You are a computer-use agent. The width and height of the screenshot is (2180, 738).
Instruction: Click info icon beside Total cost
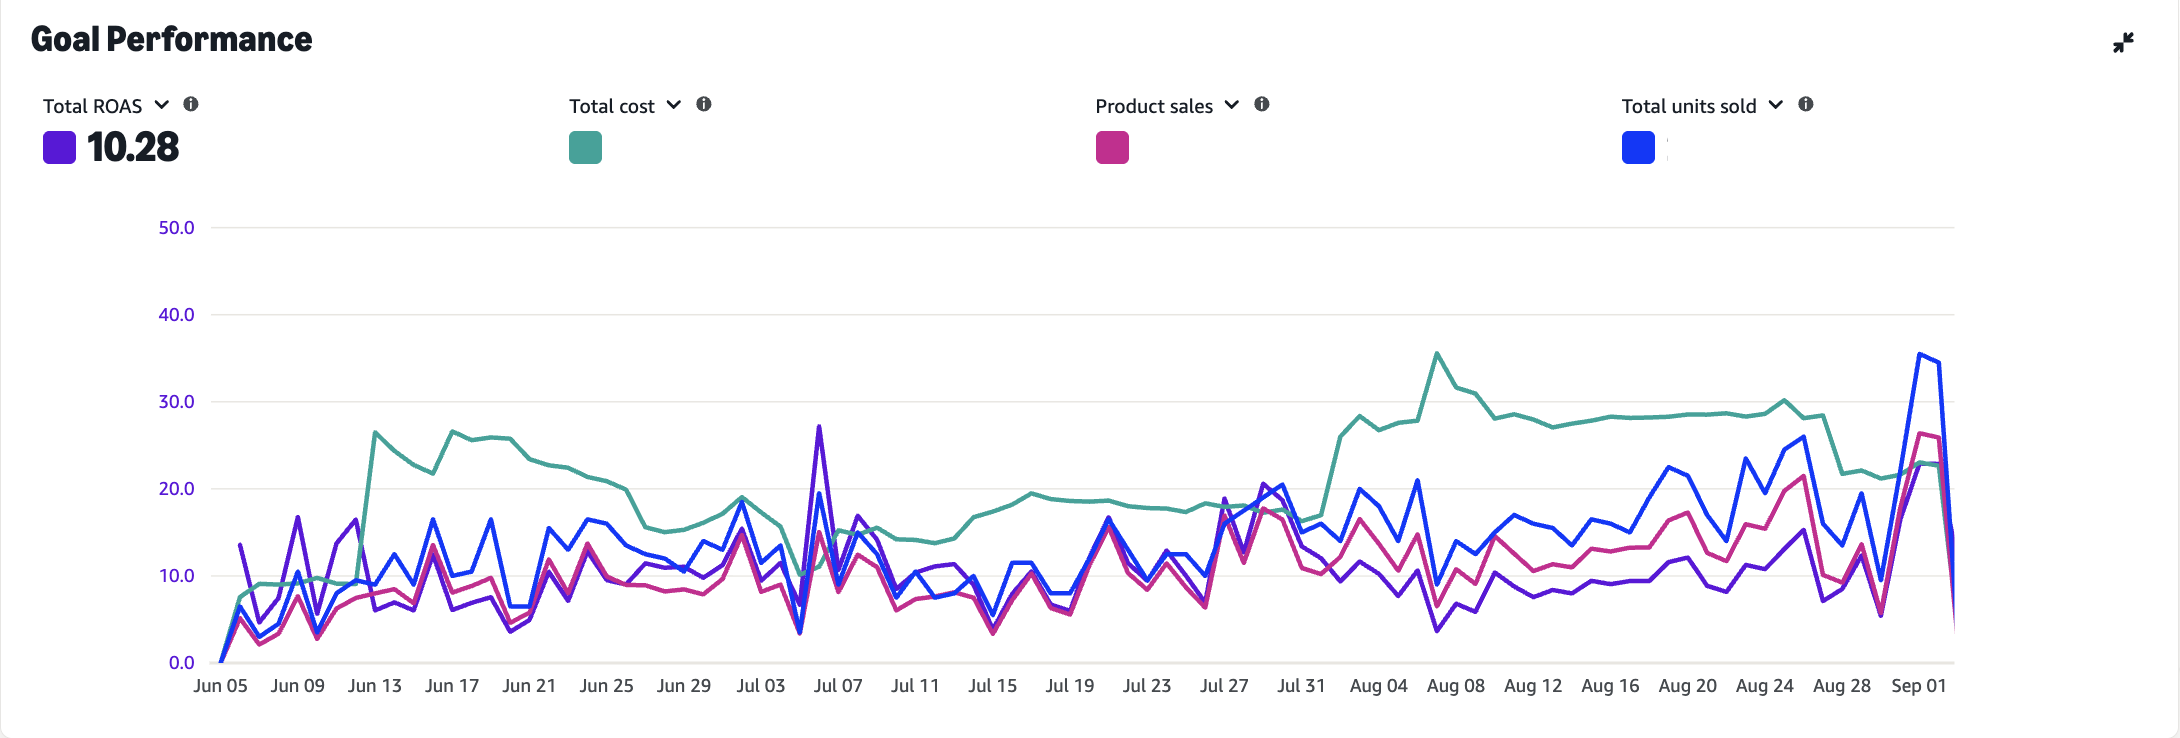click(704, 104)
